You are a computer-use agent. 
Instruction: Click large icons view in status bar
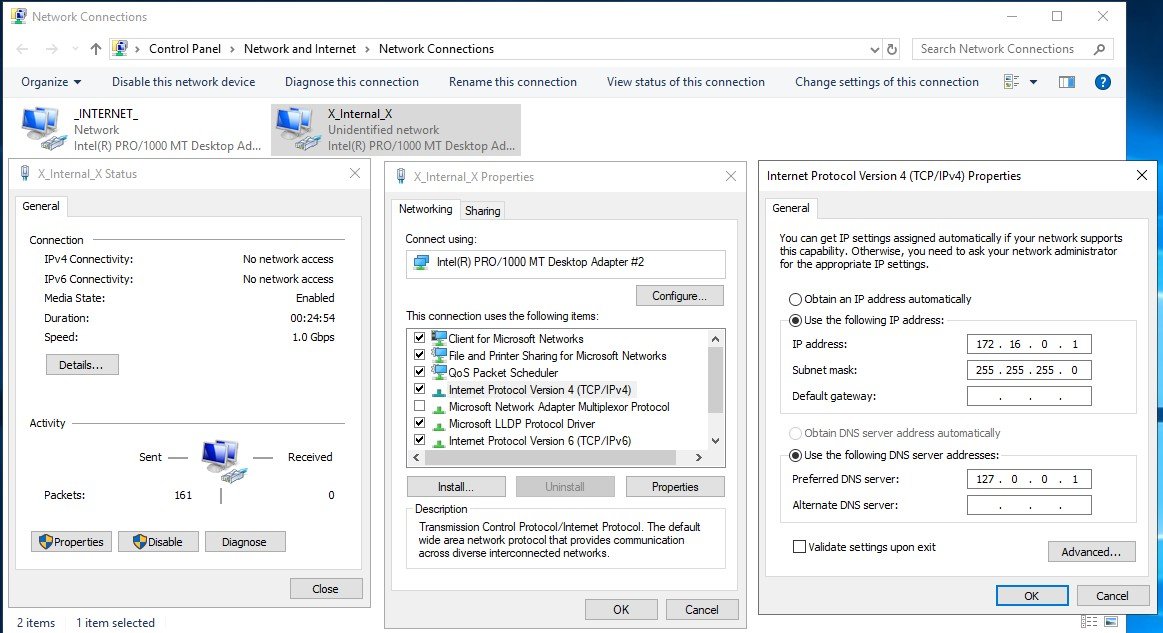click(1111, 622)
